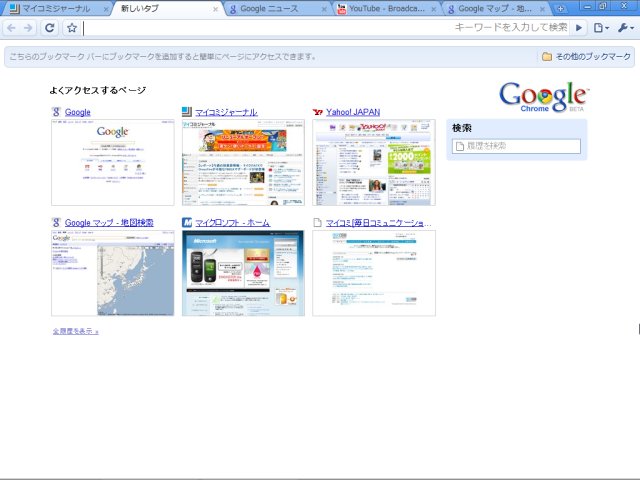The image size is (640, 480).
Task: Open the wrench tools menu
Action: (x=625, y=28)
